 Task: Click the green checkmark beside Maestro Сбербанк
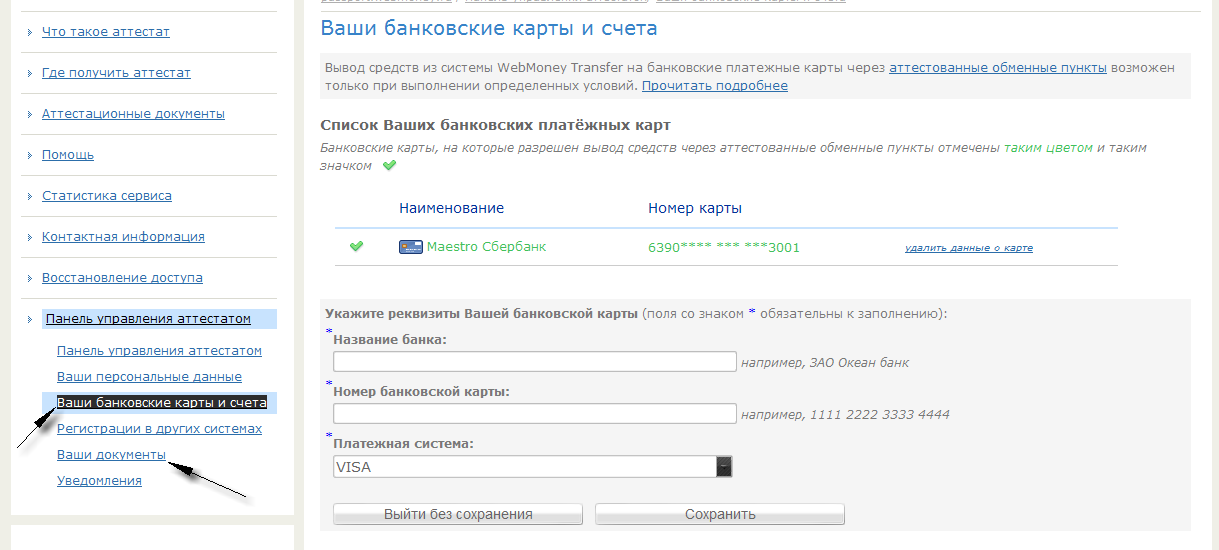[x=356, y=247]
